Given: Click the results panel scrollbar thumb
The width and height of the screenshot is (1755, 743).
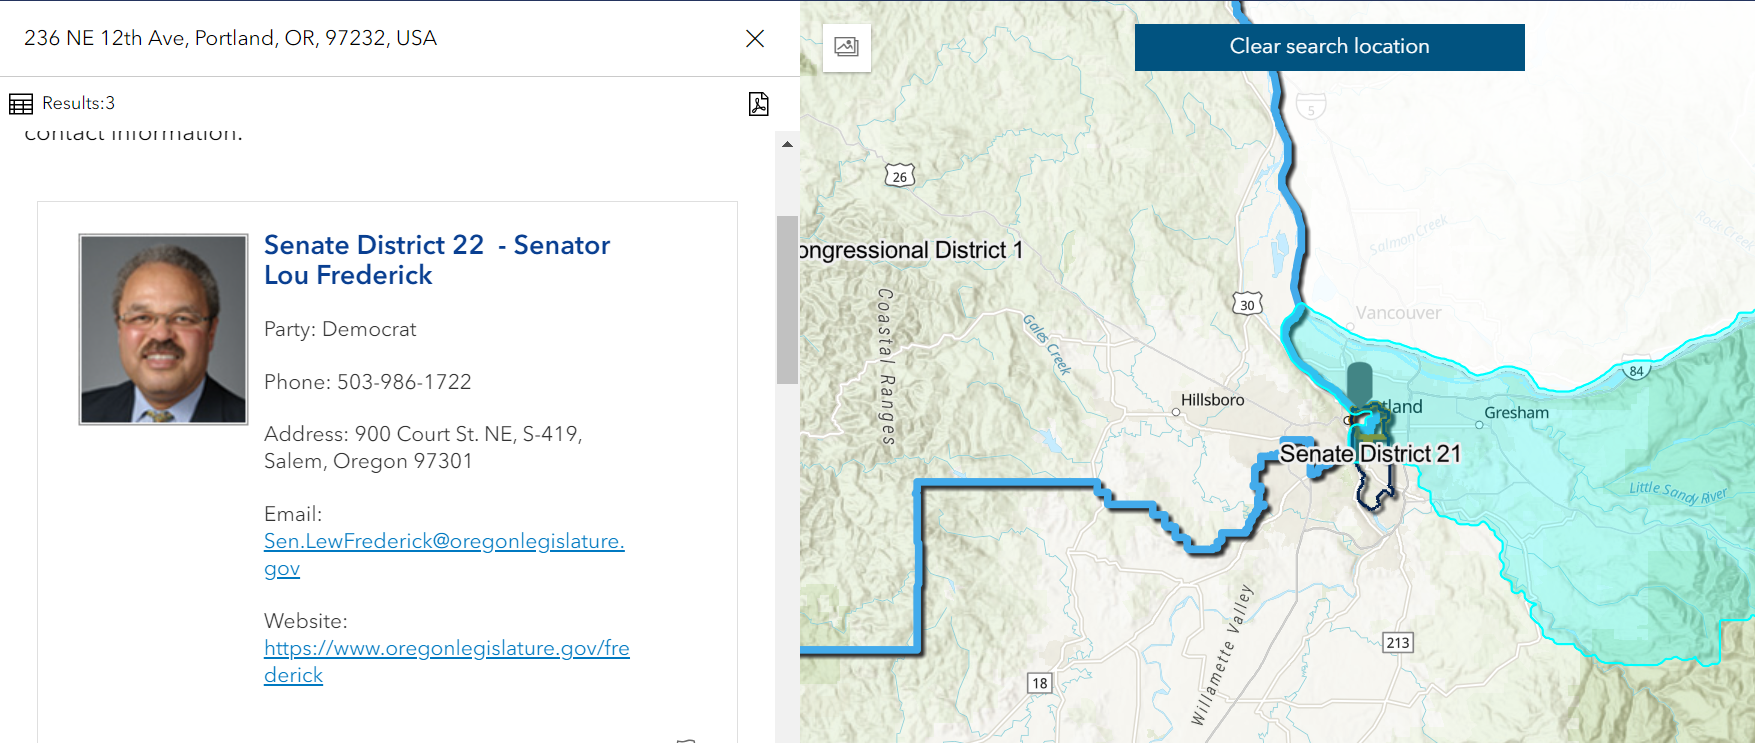Looking at the screenshot, I should [x=787, y=300].
